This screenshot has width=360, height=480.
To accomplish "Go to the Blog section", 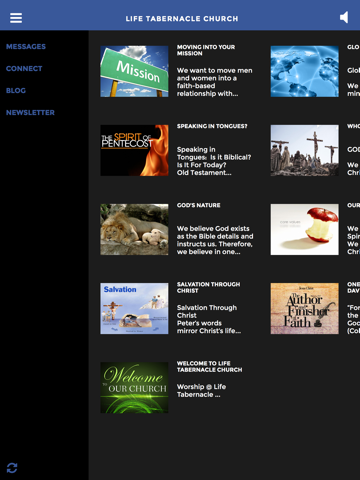I will (x=16, y=91).
